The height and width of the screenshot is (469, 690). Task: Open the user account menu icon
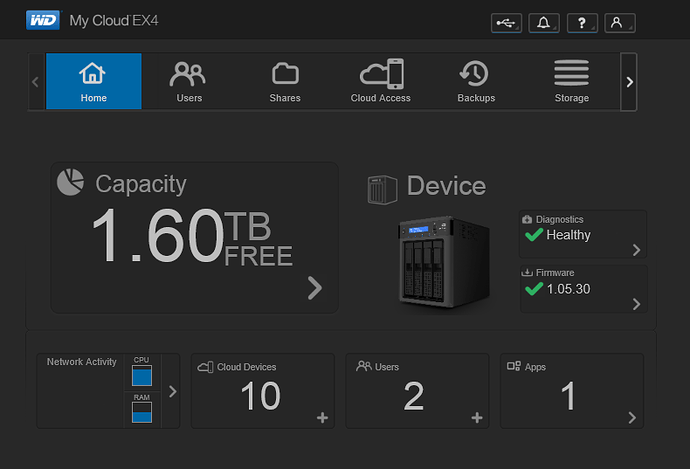(619, 23)
